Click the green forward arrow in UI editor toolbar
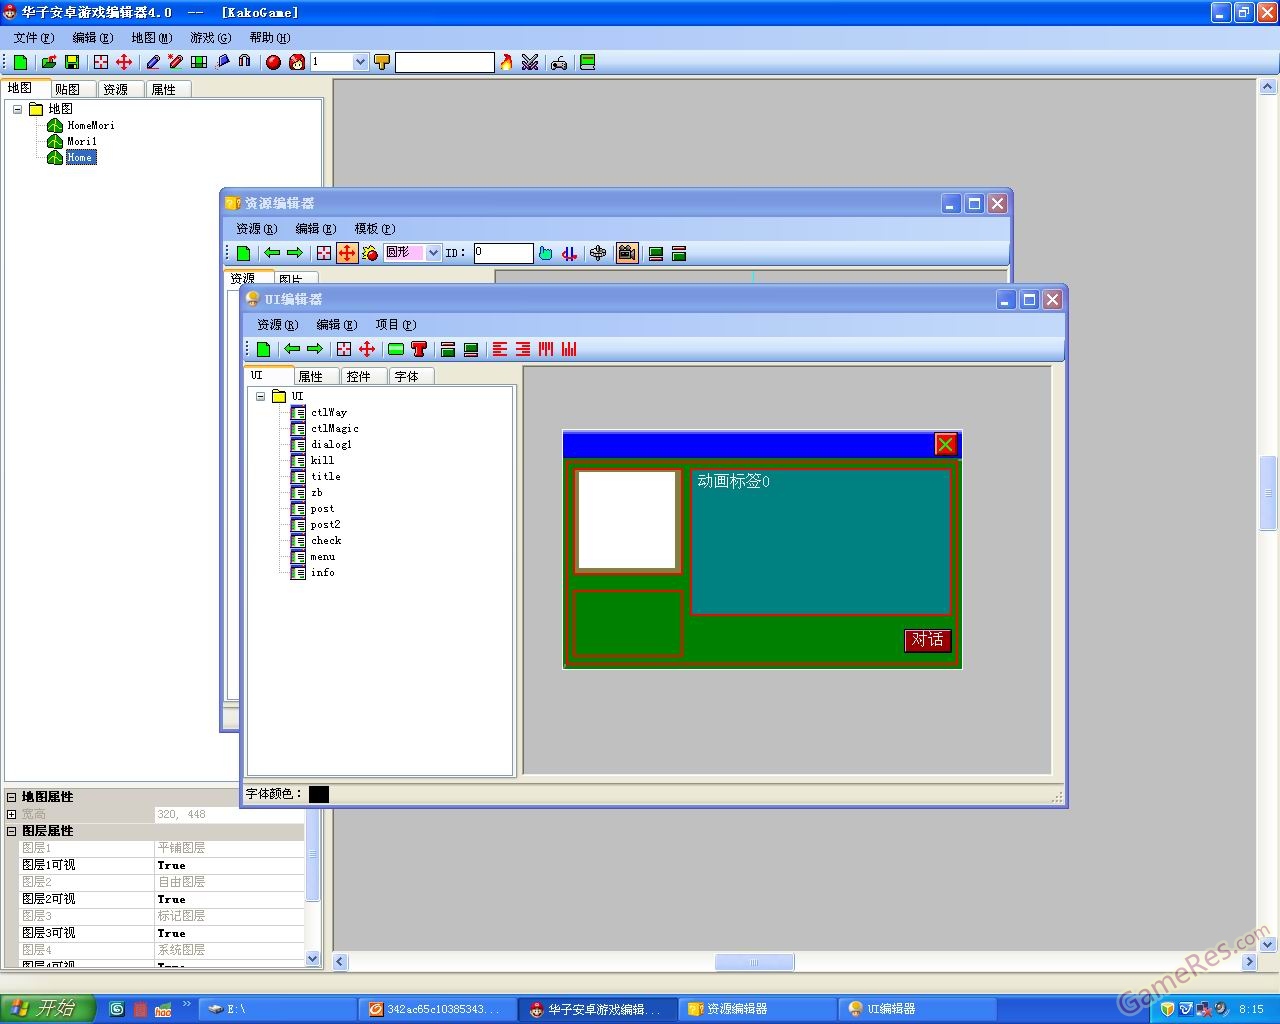Screen dimensions: 1280x1024 [x=315, y=349]
